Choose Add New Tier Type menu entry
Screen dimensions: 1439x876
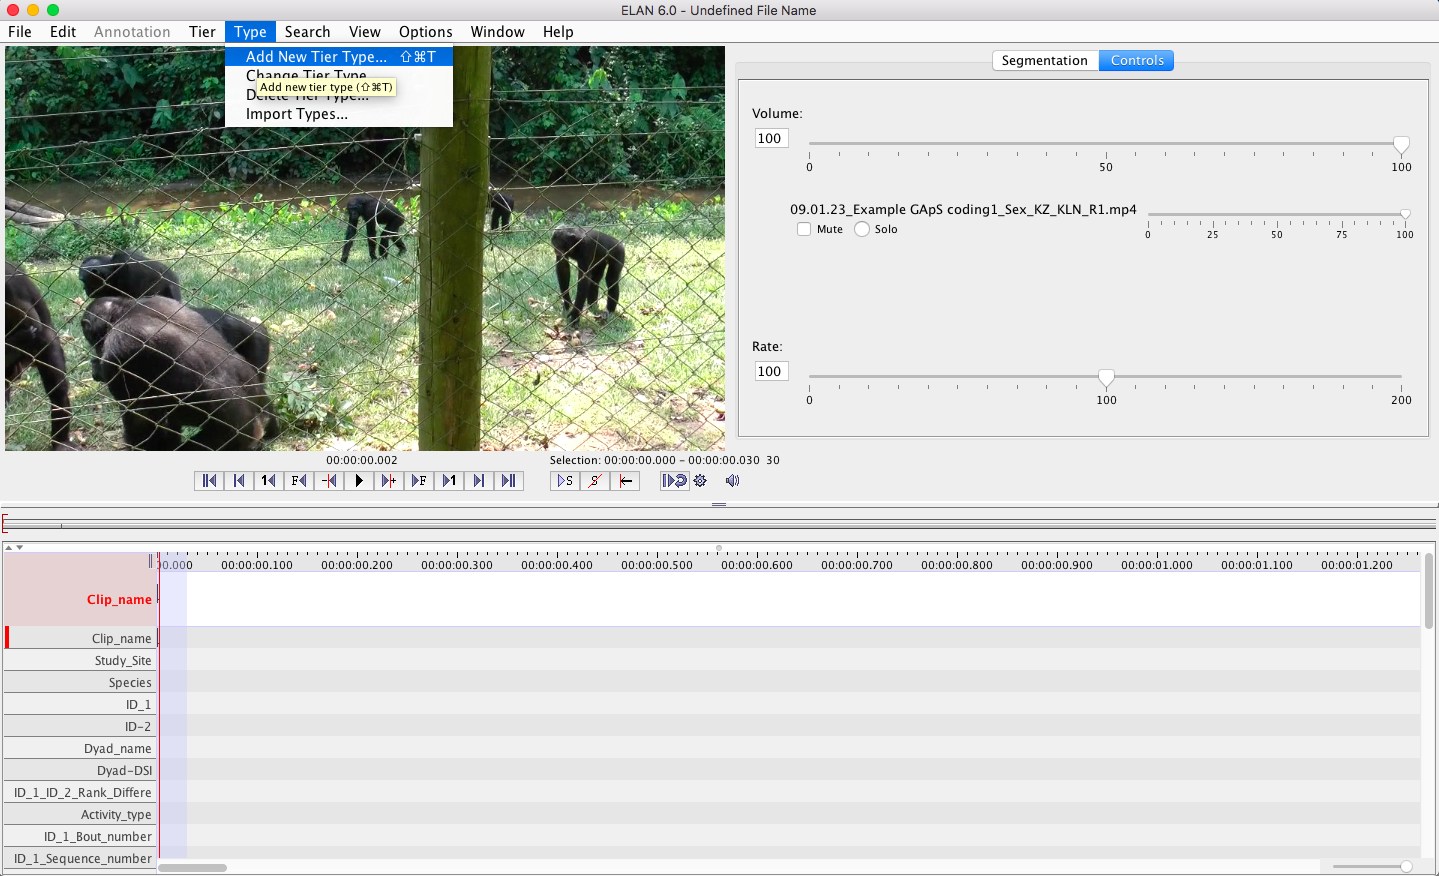click(x=339, y=57)
